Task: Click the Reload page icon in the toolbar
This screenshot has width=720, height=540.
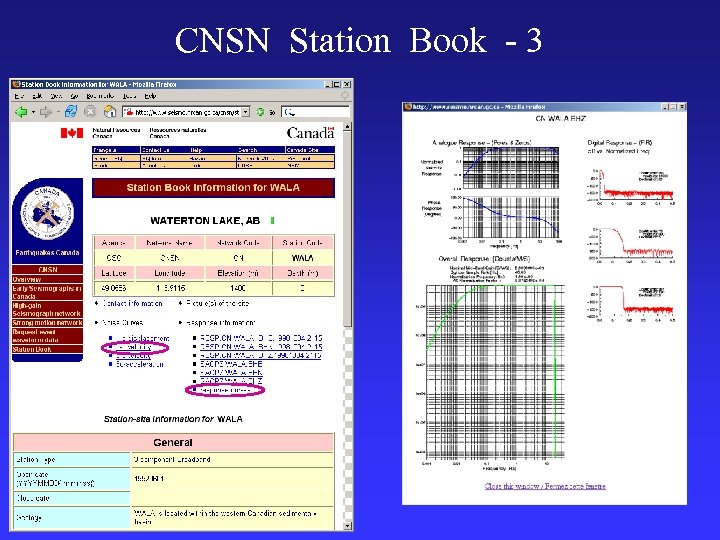Action: click(71, 111)
